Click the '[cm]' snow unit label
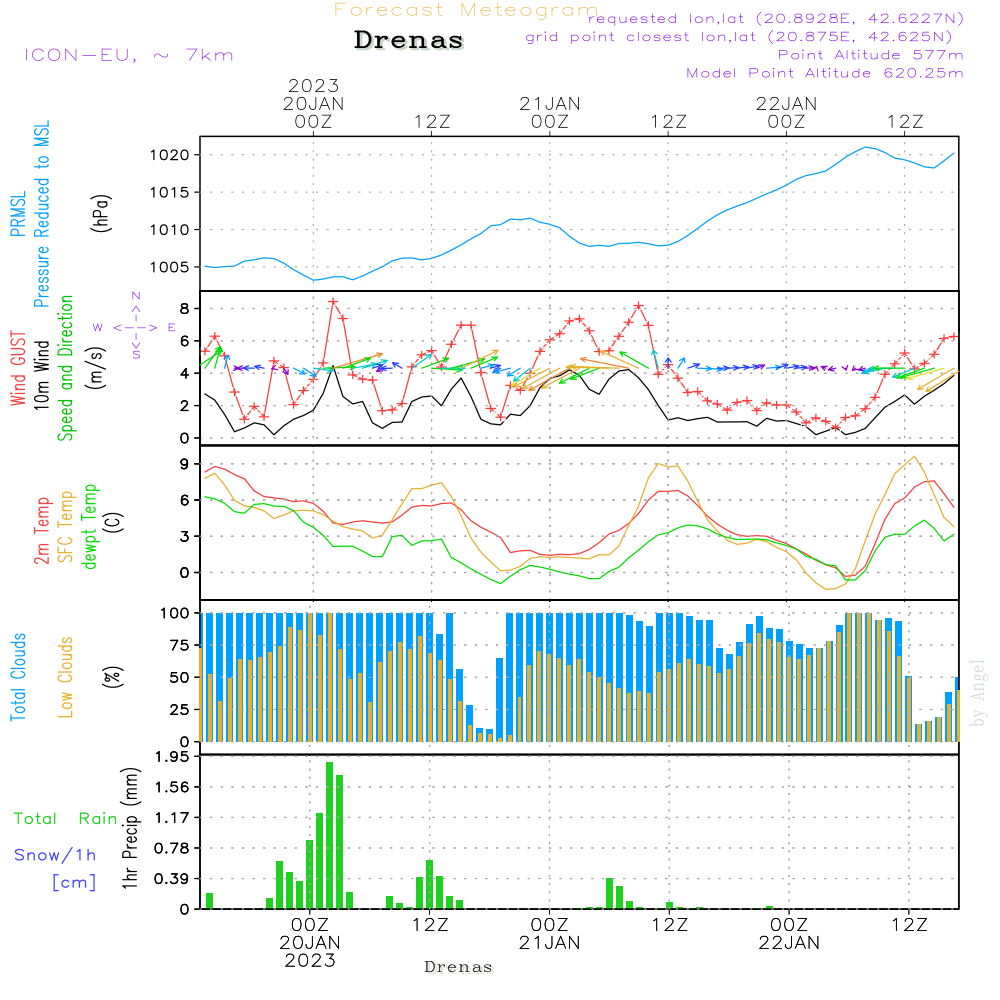The image size is (1000, 1000). pos(74,883)
